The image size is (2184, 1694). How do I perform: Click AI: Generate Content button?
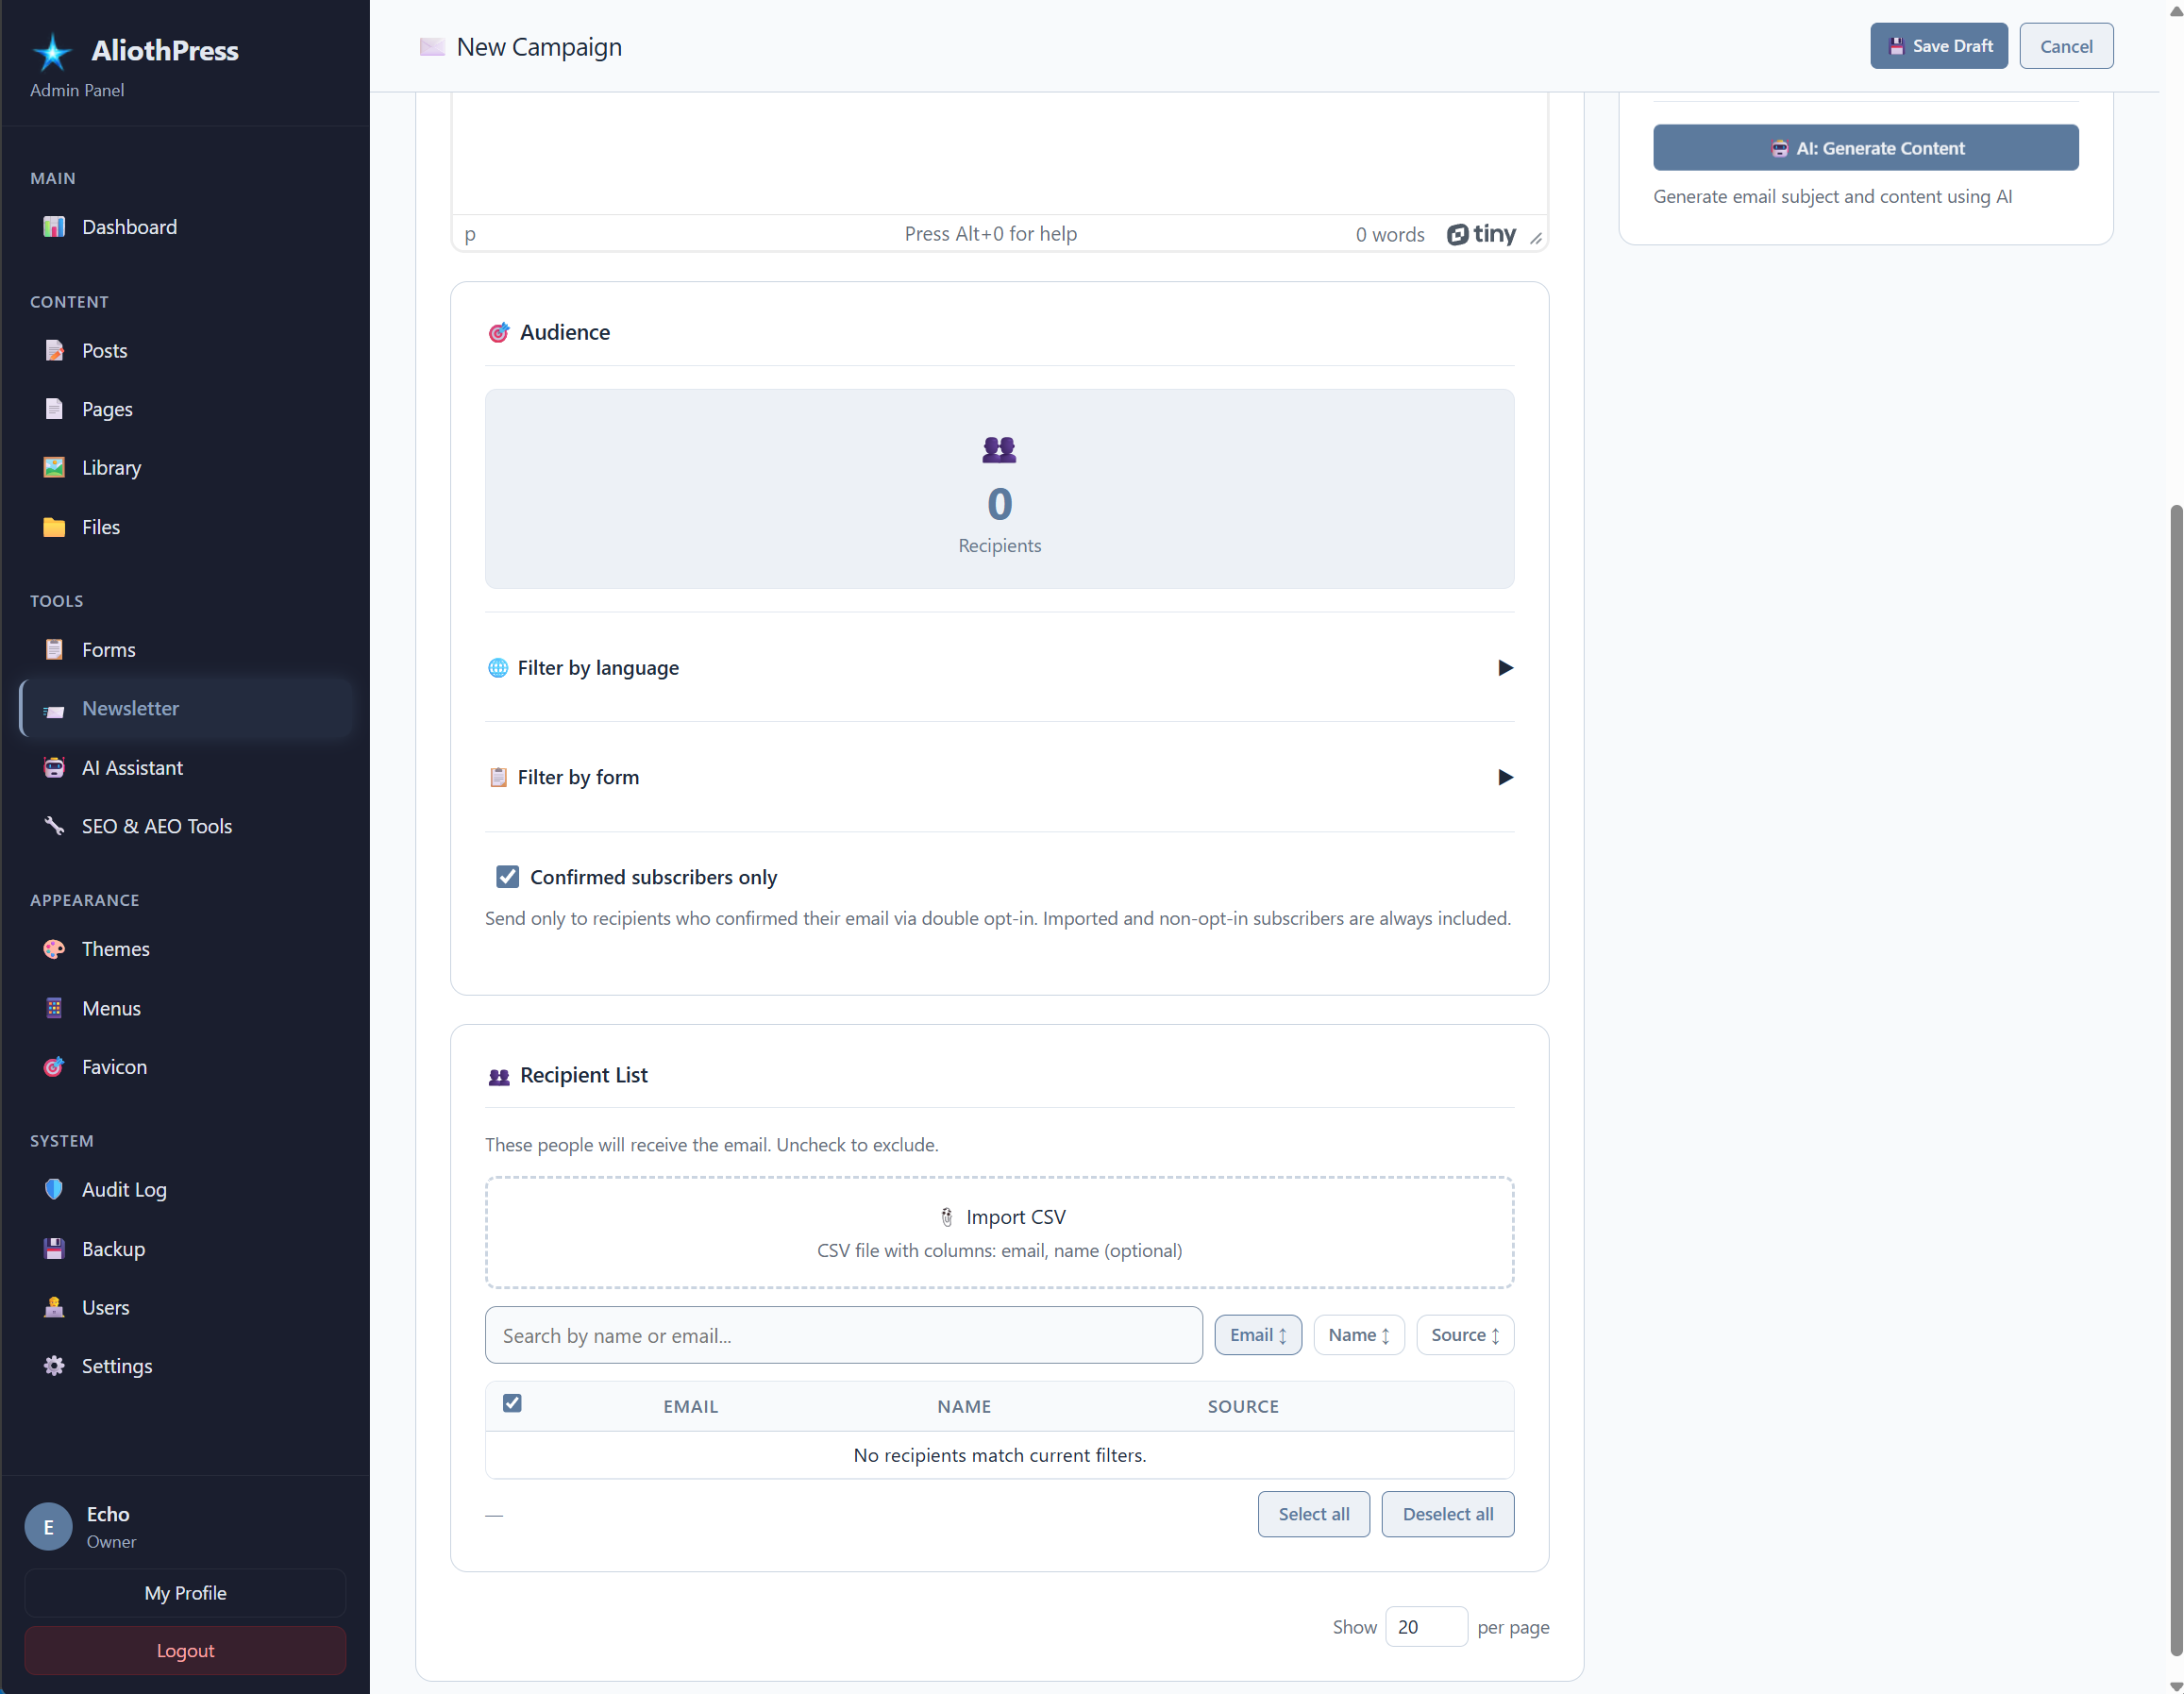(1865, 148)
